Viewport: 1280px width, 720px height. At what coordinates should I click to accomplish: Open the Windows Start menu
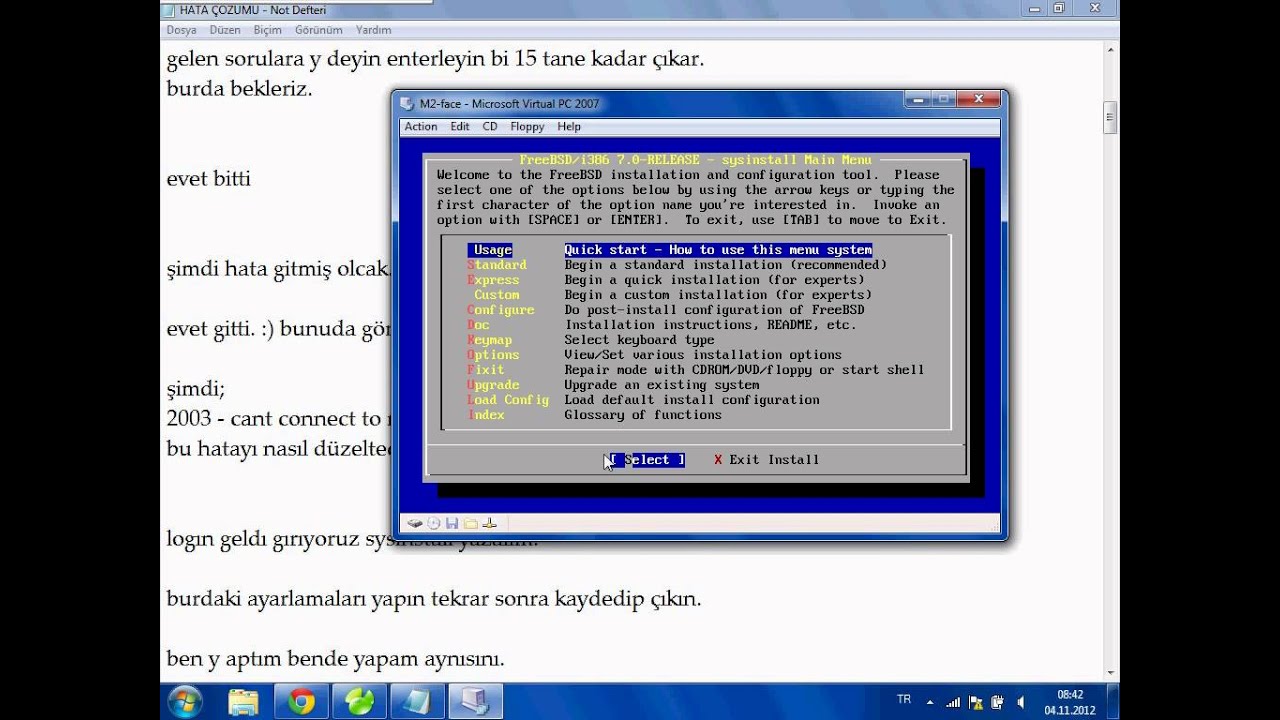(x=186, y=701)
